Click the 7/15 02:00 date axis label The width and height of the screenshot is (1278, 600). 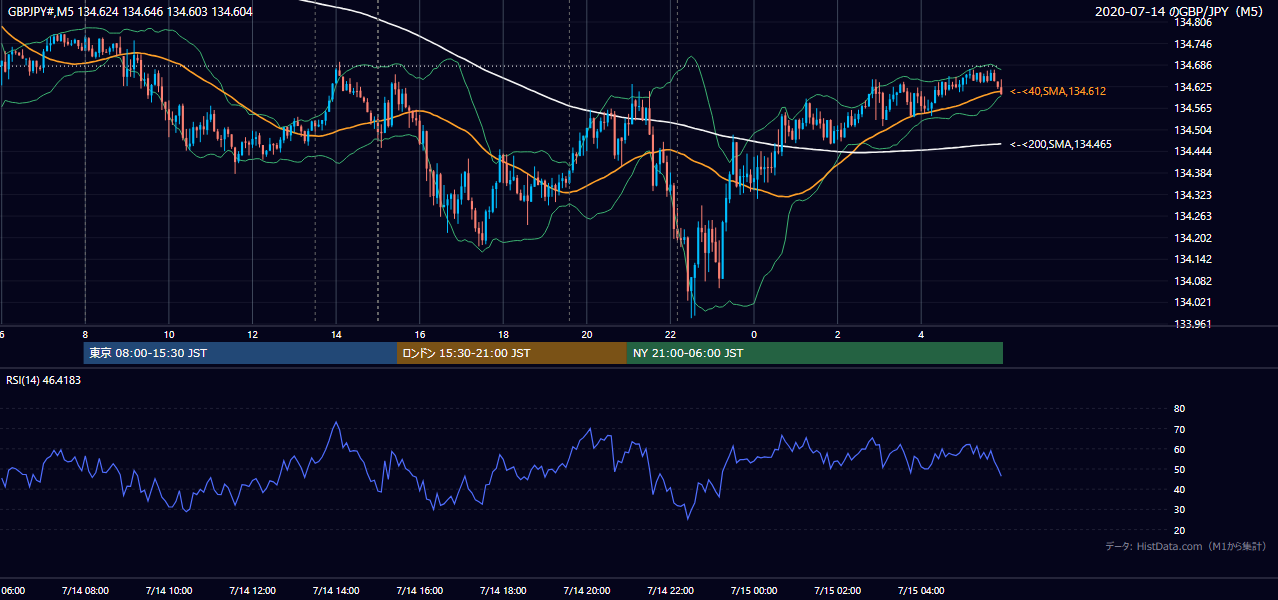(x=838, y=591)
